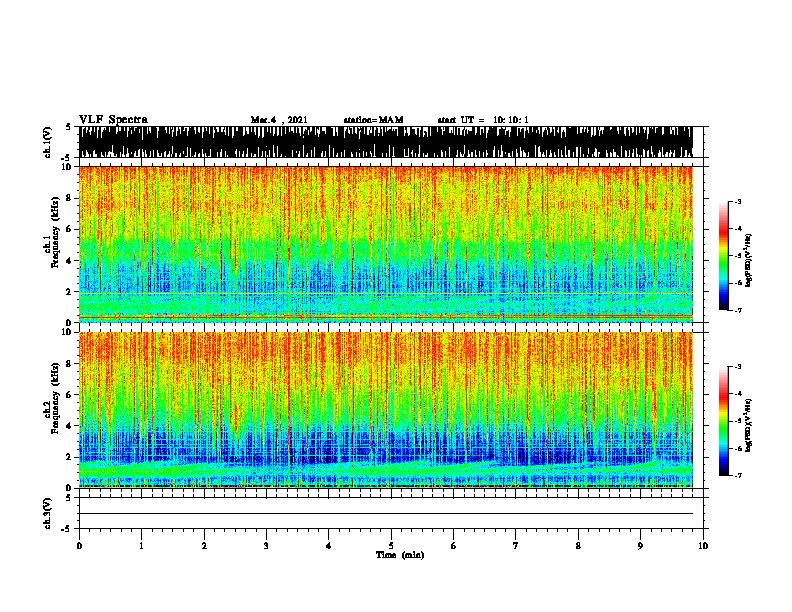Click time axis tick label "10"
This screenshot has width=792, height=612.
703,546
